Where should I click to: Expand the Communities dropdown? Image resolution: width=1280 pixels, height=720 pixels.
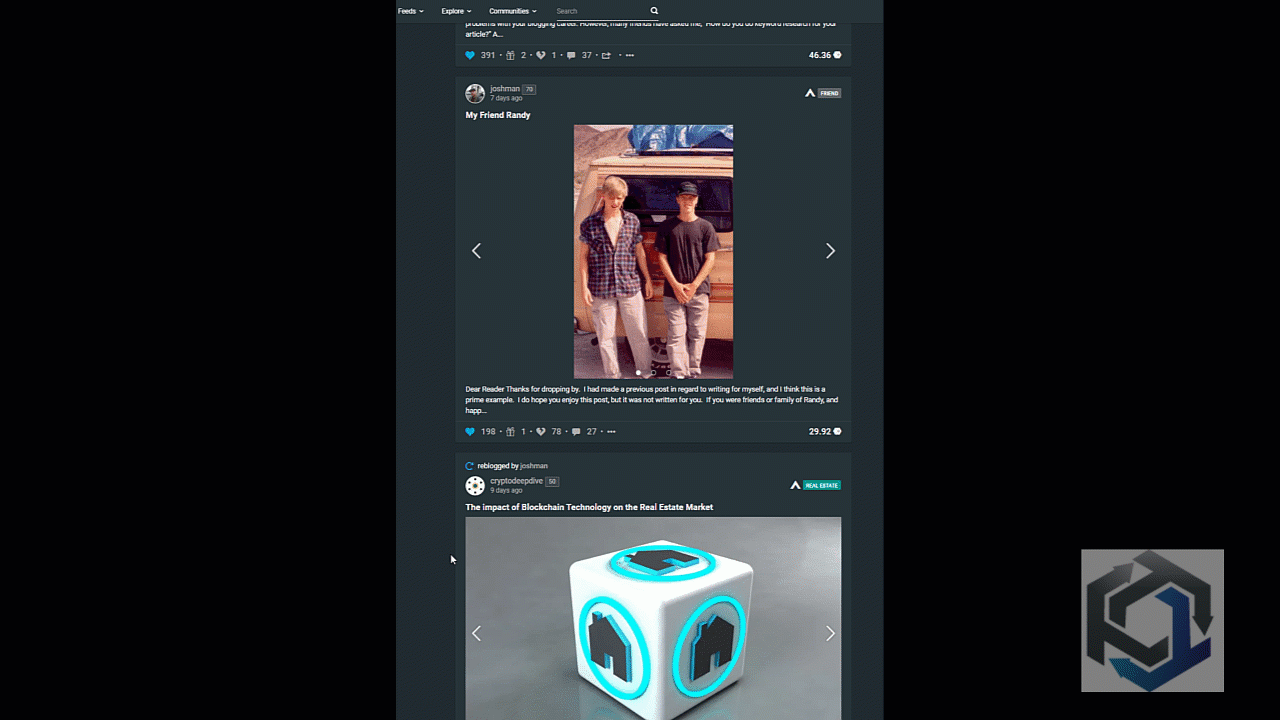coord(513,11)
